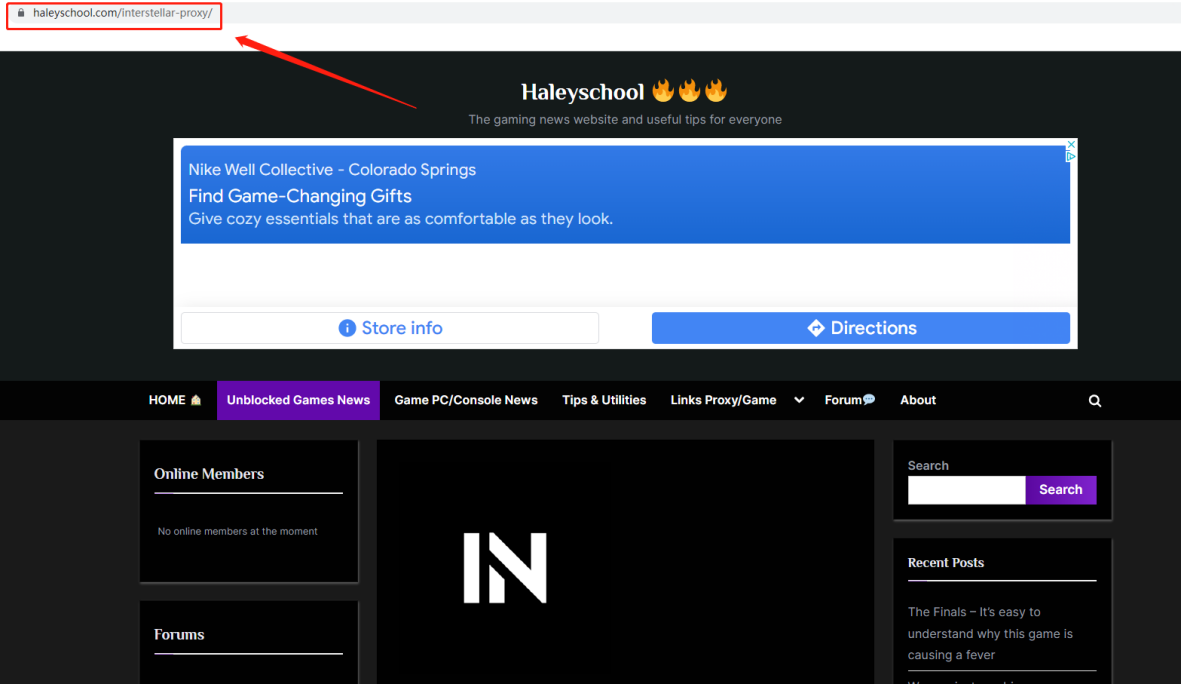Click the lock icon in address bar

point(21,13)
